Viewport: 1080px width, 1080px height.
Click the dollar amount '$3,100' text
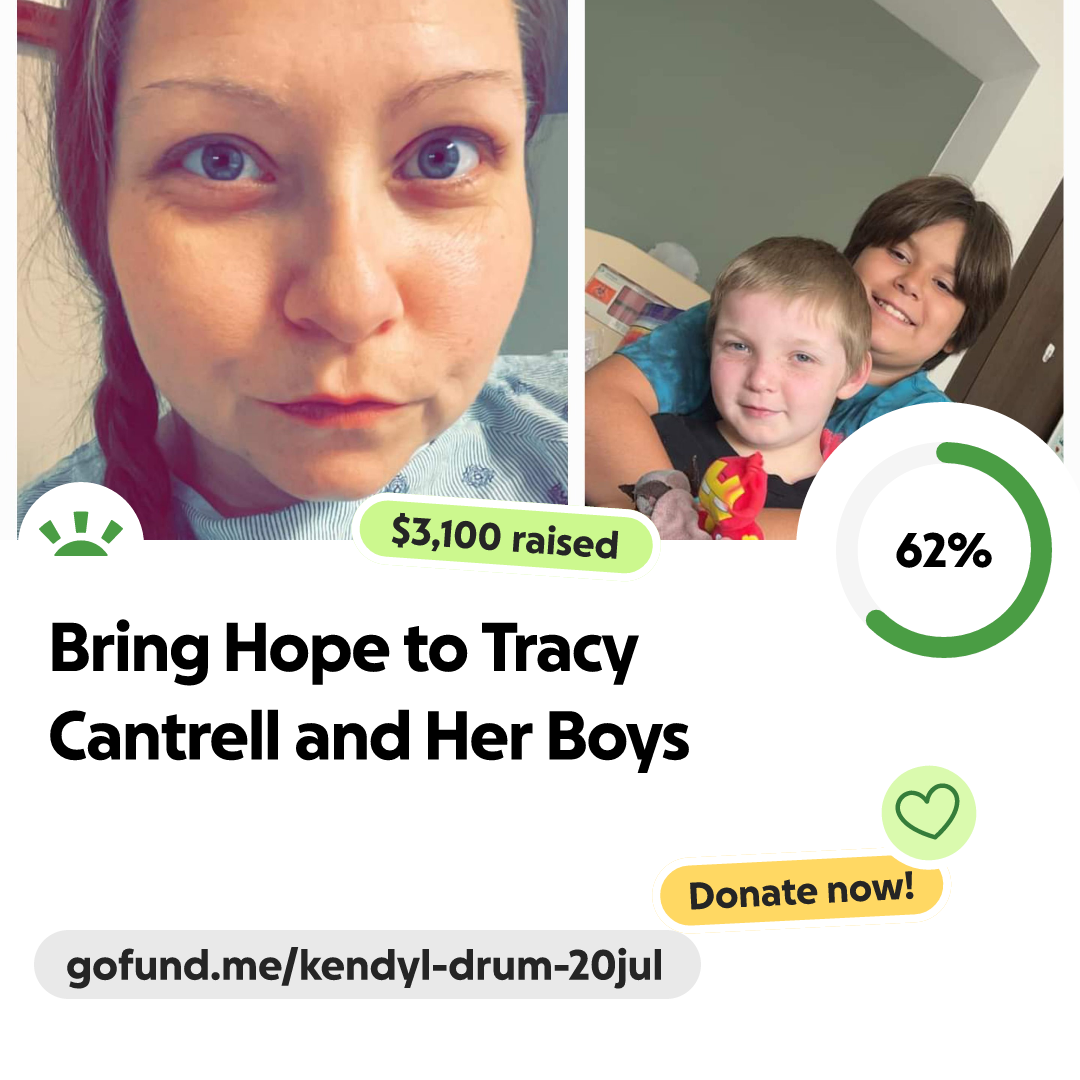tap(446, 532)
